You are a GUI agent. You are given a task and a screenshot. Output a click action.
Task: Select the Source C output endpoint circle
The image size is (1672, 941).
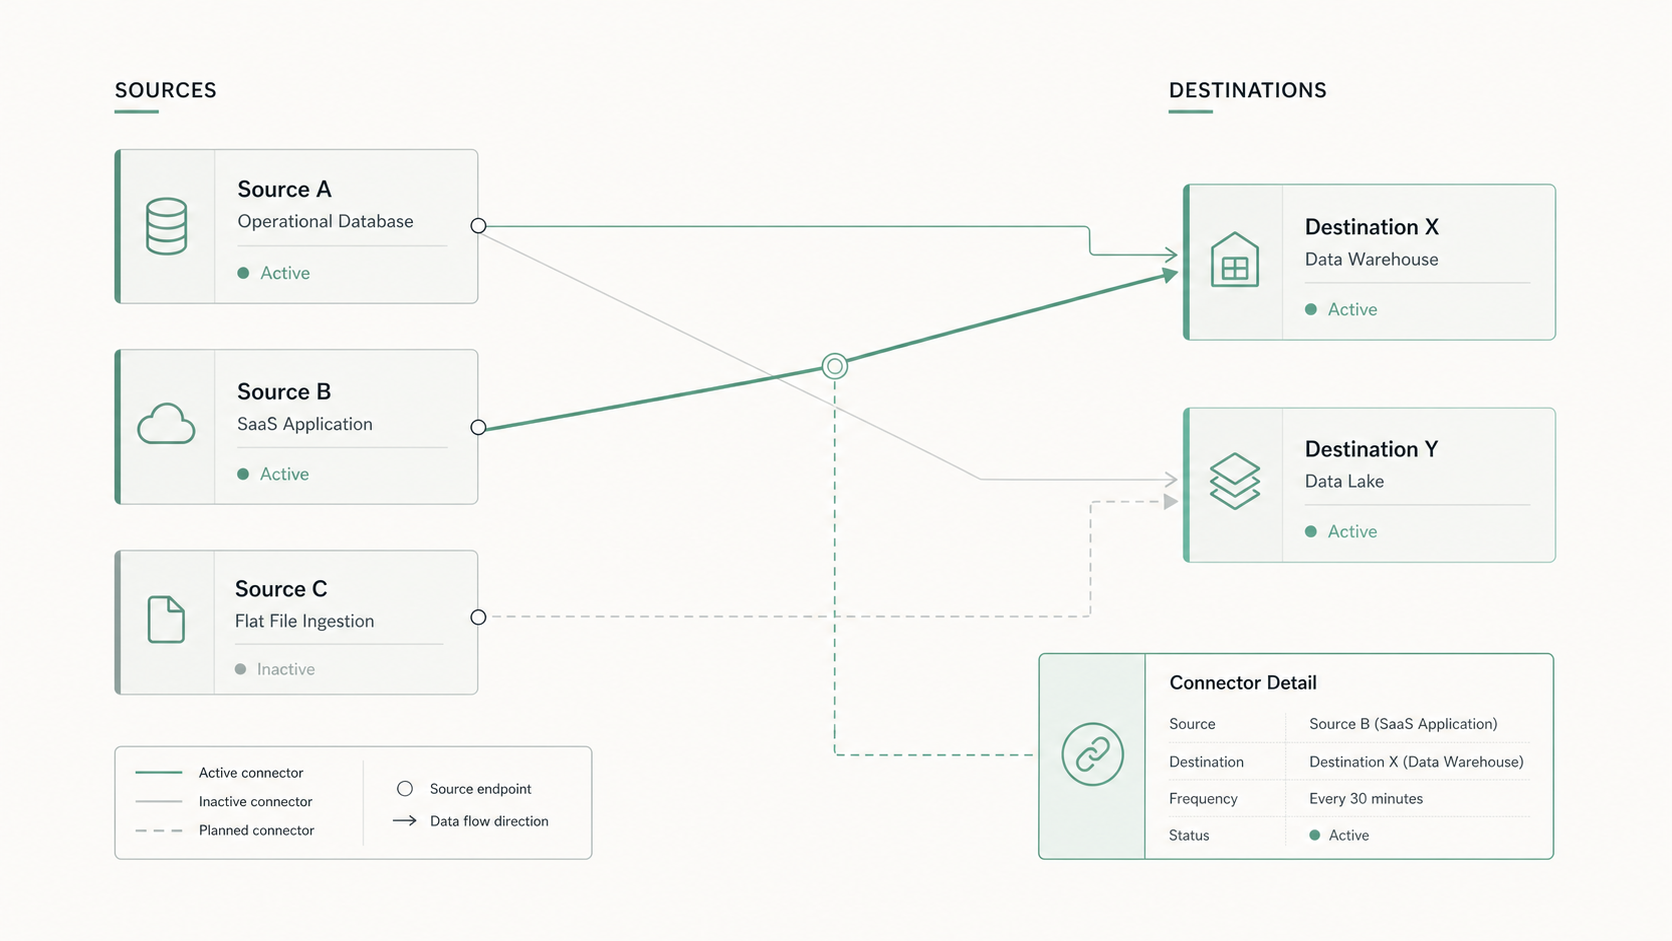click(x=478, y=617)
